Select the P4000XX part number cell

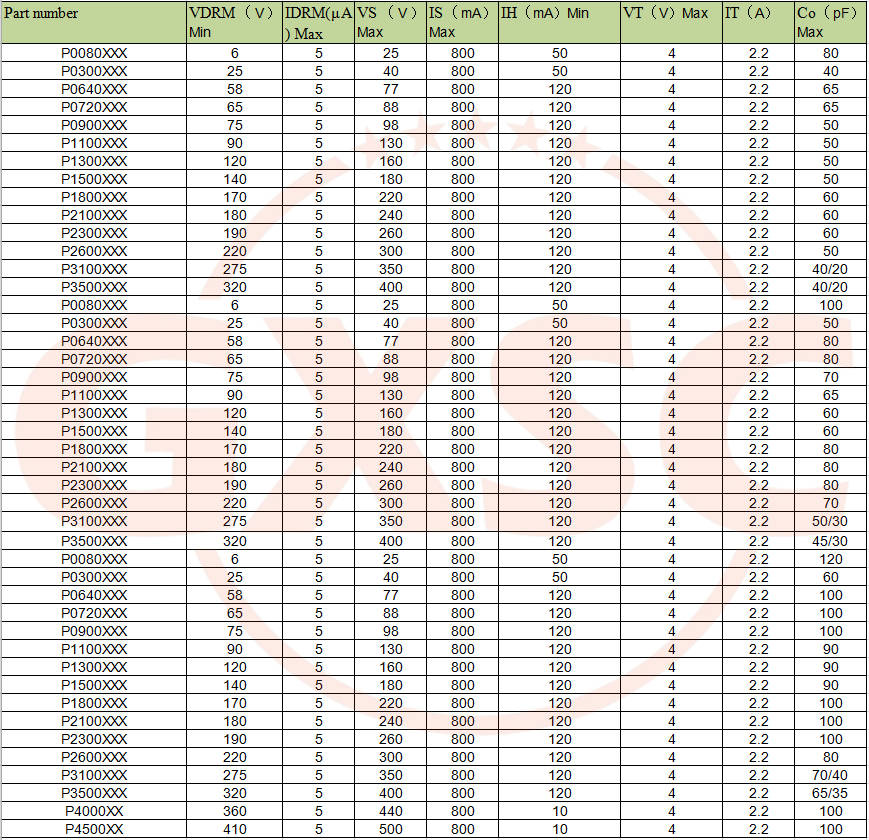click(x=94, y=811)
